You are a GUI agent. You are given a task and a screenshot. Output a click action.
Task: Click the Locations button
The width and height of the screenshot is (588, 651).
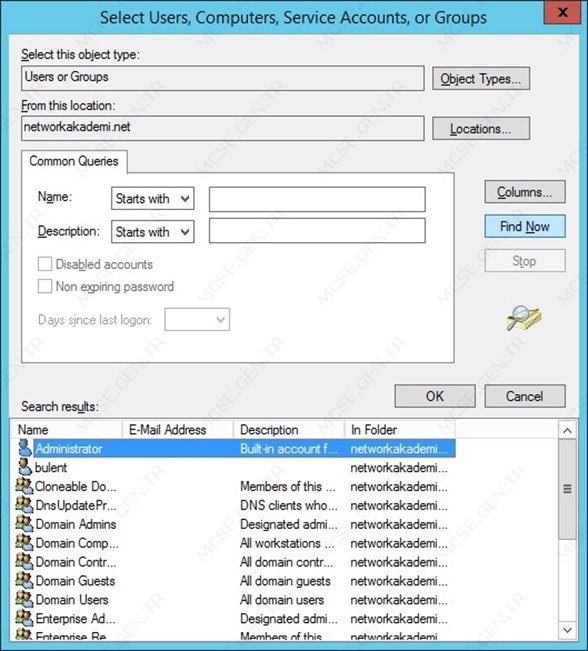click(x=481, y=129)
